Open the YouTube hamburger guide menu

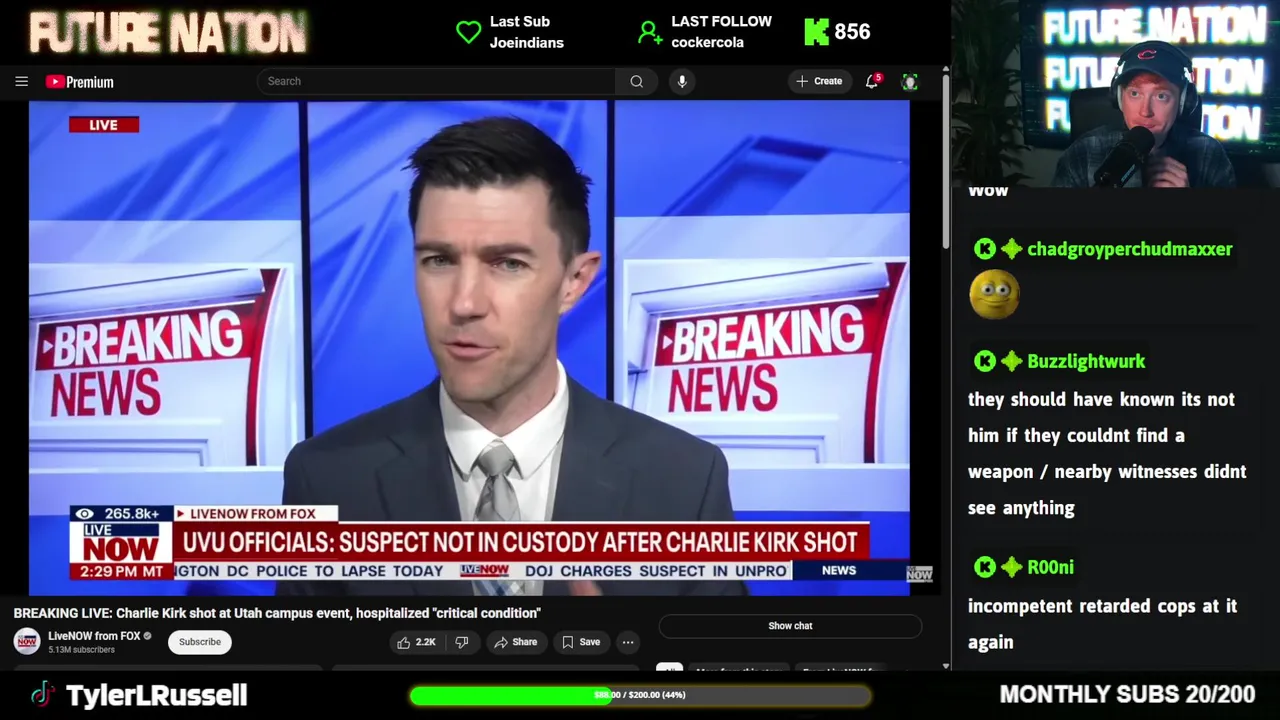(21, 82)
